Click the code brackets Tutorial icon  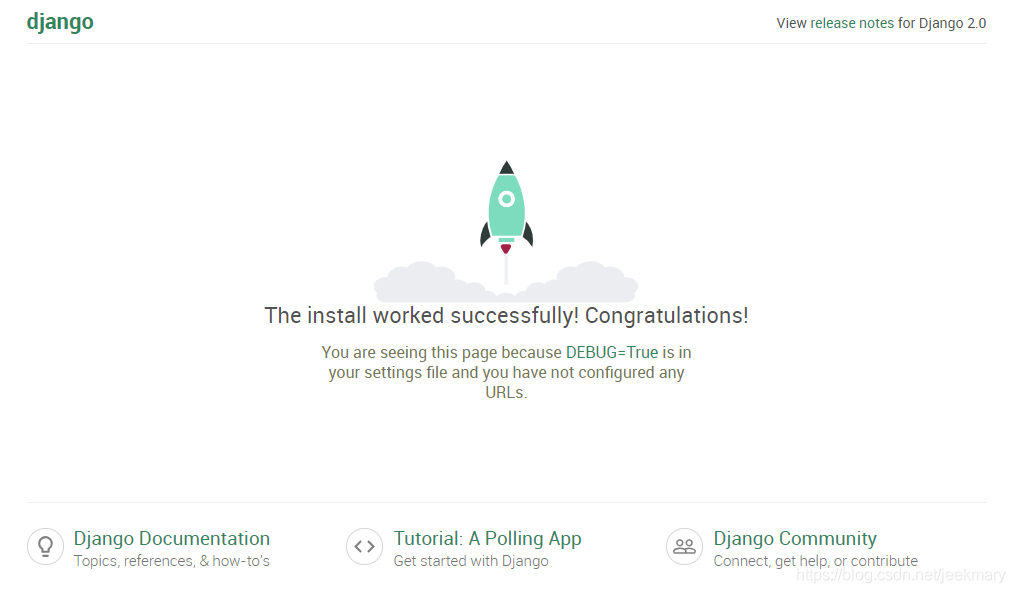[x=364, y=546]
